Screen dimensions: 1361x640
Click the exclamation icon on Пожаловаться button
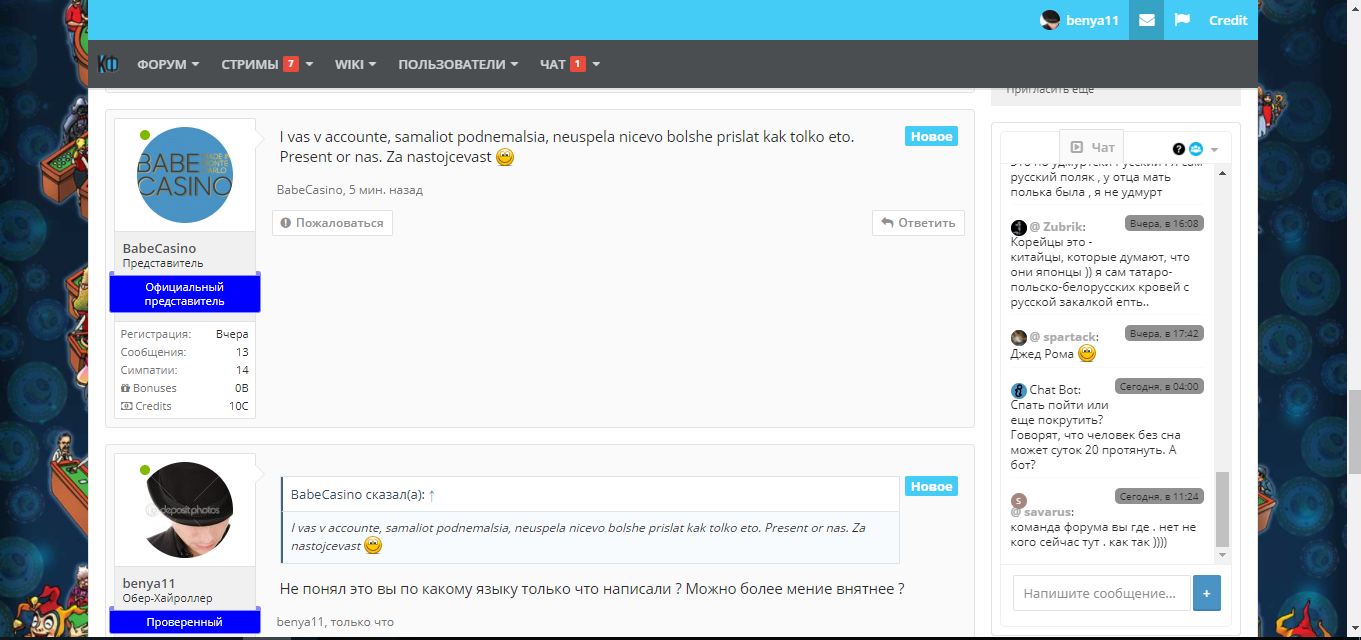(287, 222)
